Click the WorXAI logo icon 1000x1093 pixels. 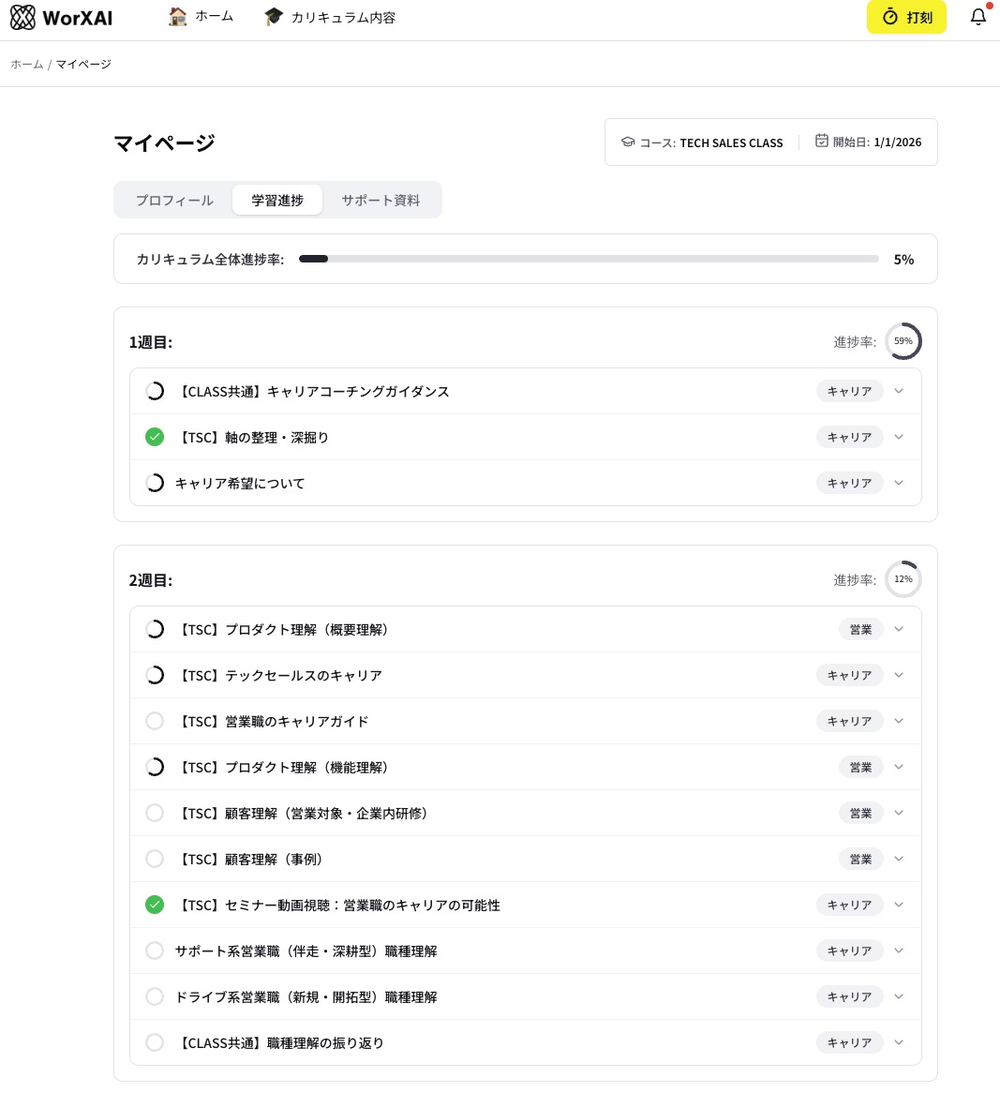tap(22, 17)
